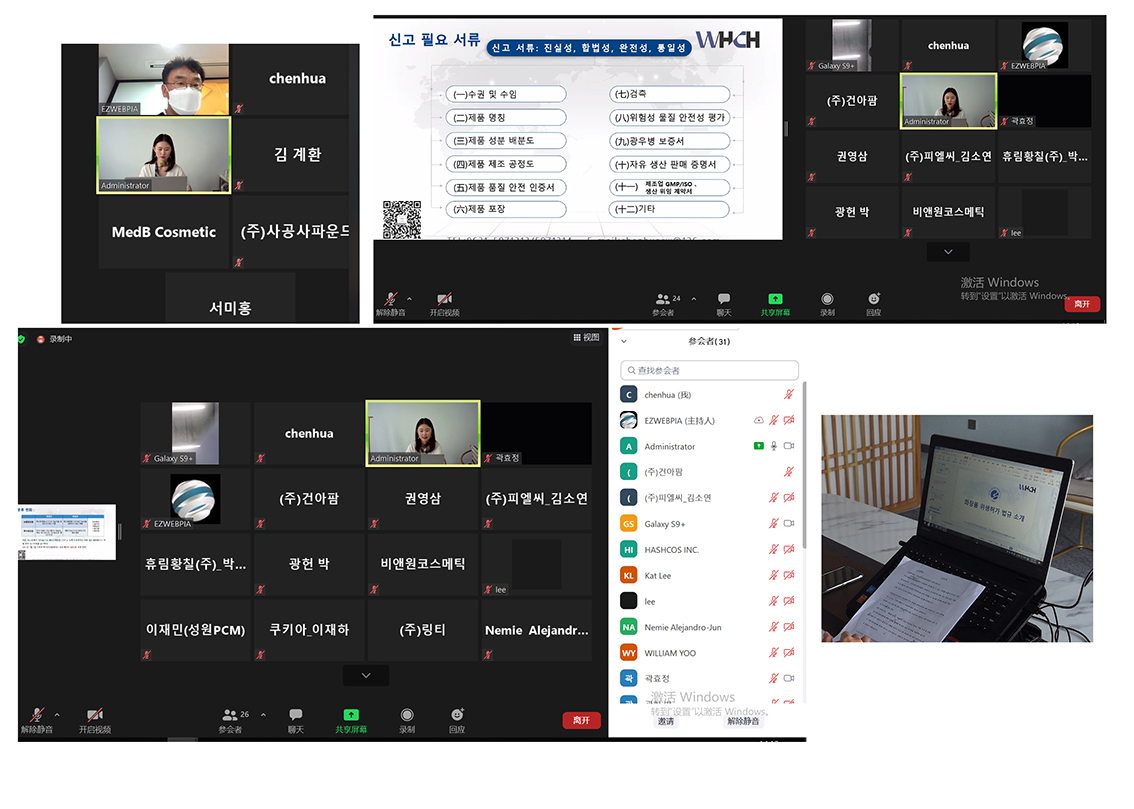Screen dimensions: 1134x809
Task: Select Administrator video tile in upper Zoom window
Action: 948,100
